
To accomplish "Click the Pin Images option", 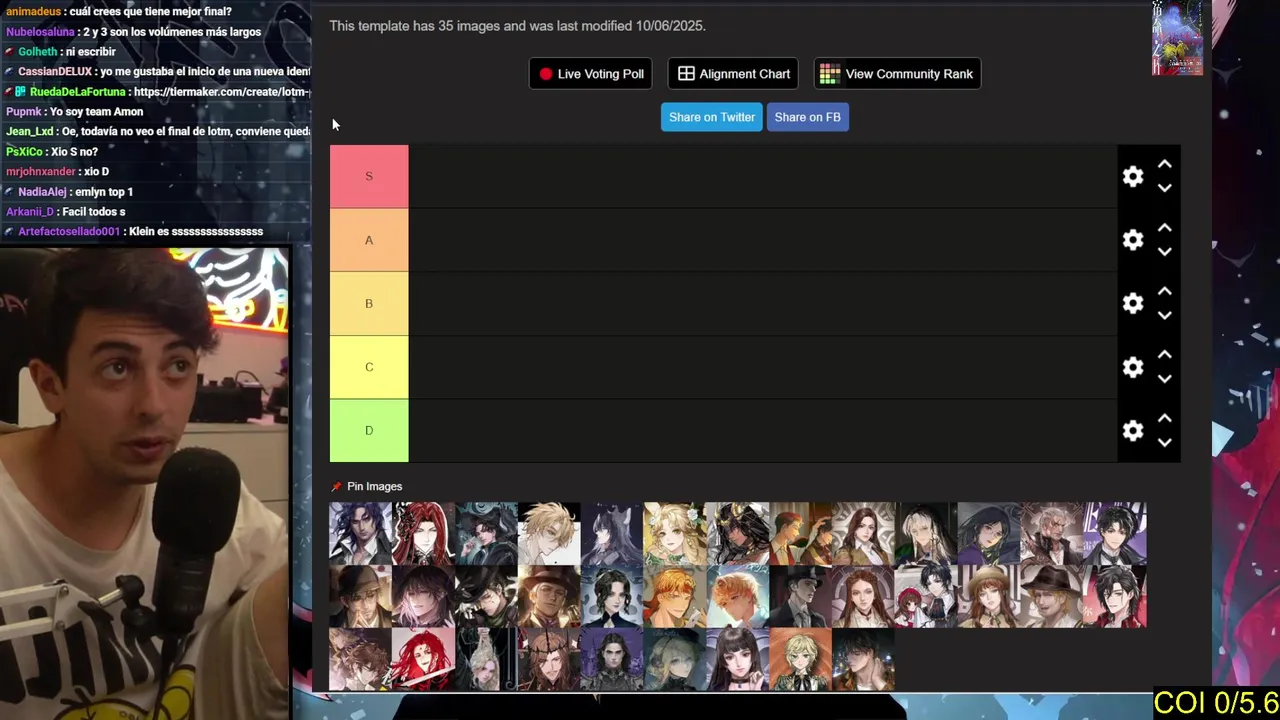I will pos(374,486).
